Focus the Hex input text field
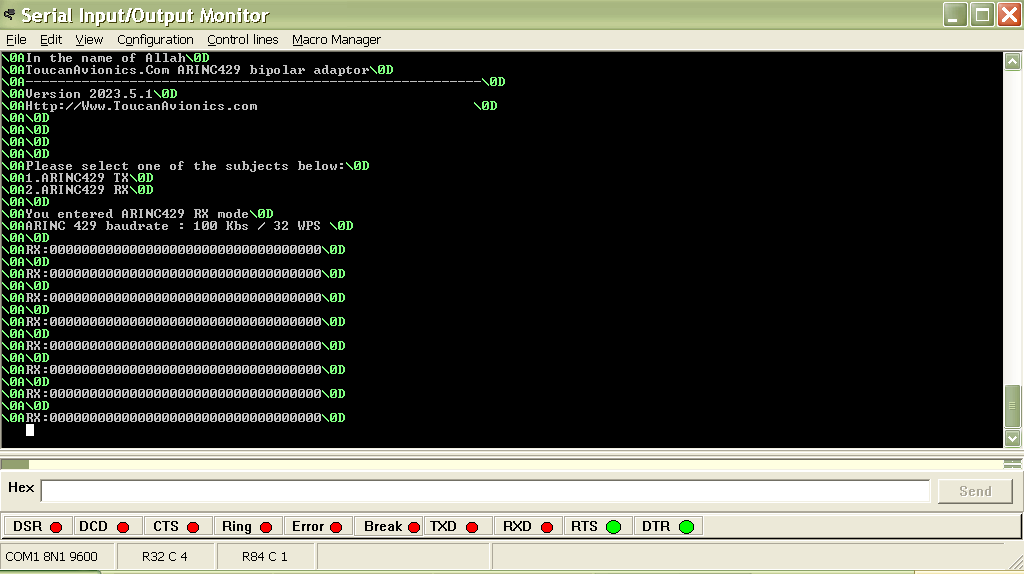 485,491
